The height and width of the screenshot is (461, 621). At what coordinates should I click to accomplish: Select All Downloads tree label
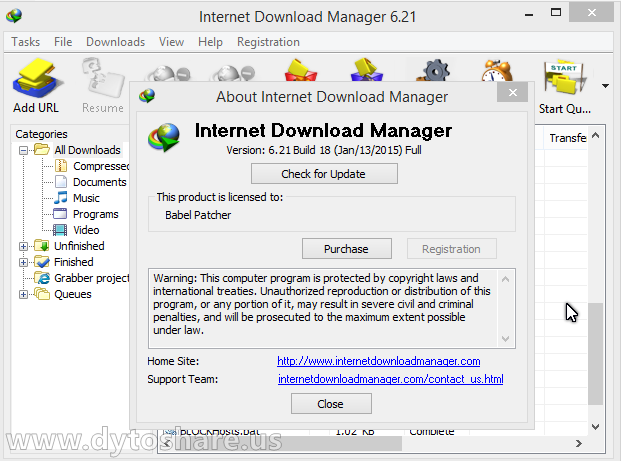[88, 150]
